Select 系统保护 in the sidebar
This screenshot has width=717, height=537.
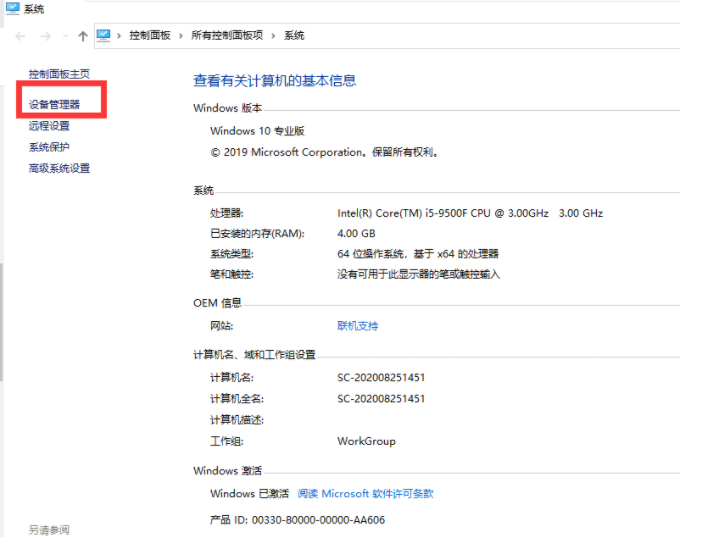tap(49, 147)
